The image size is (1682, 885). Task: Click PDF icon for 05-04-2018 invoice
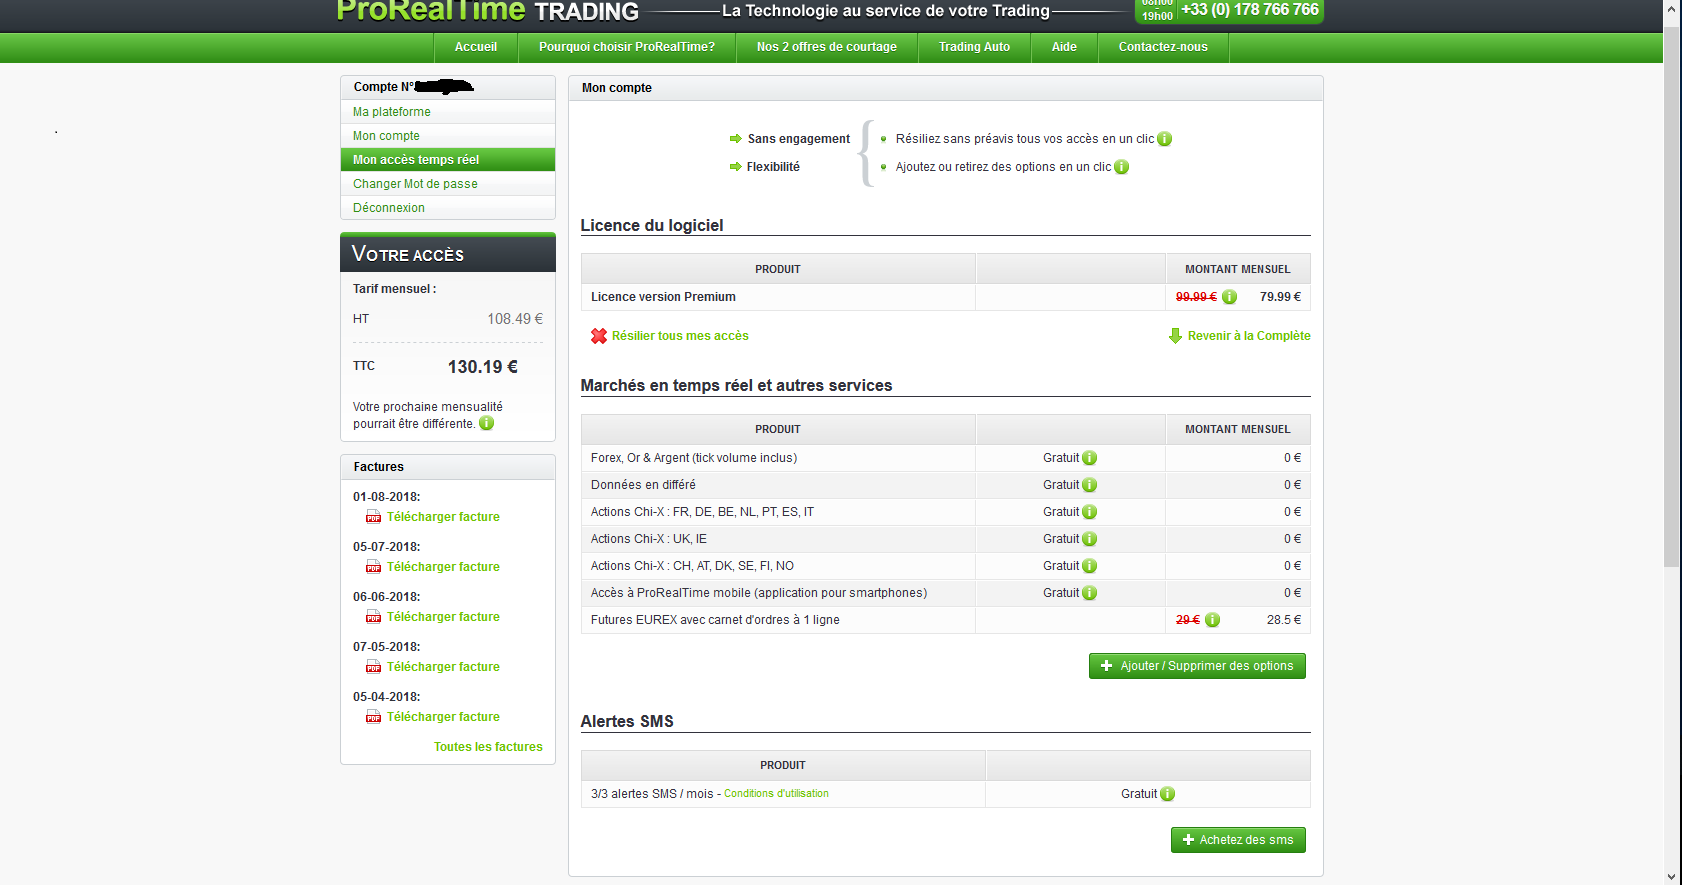pyautogui.click(x=373, y=717)
